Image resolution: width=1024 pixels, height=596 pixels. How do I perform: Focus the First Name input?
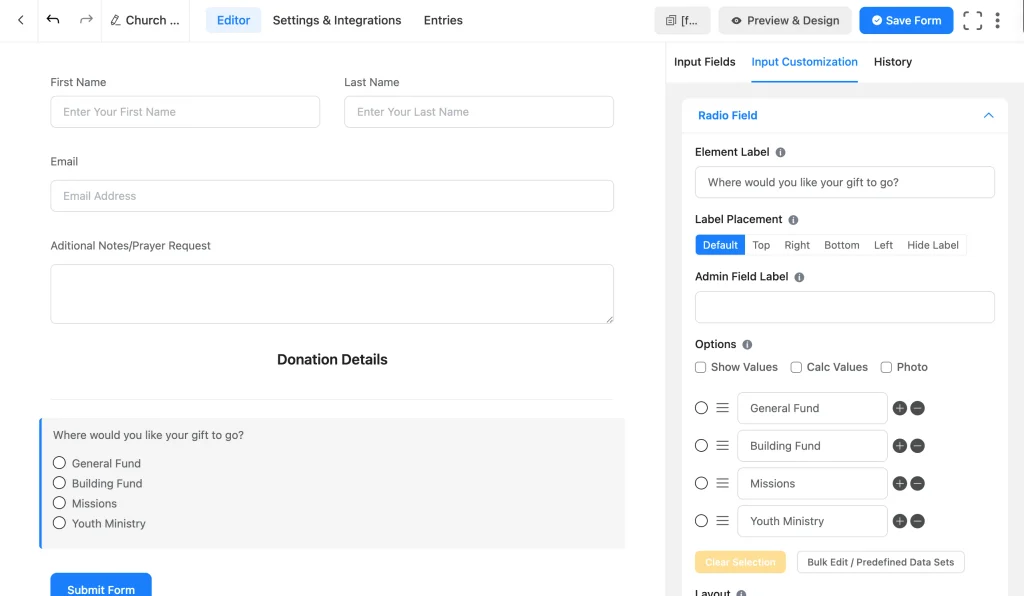click(x=185, y=112)
